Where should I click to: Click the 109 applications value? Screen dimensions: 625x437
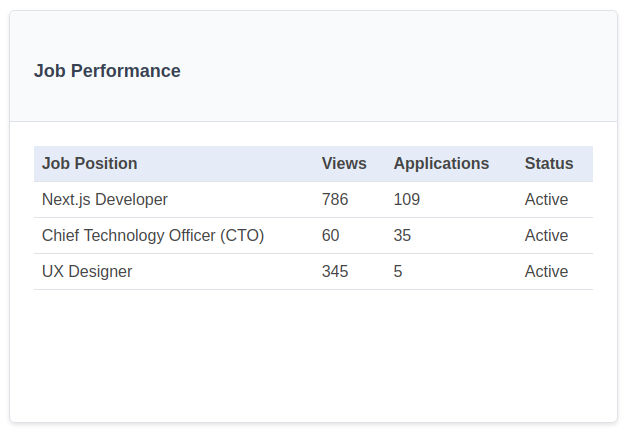pos(407,199)
